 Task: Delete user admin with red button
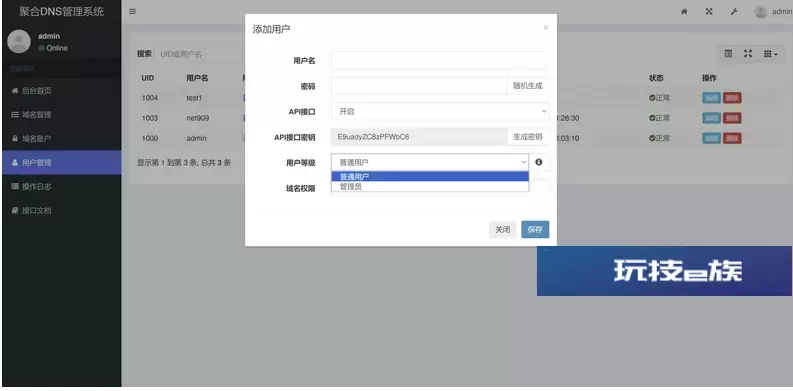click(x=732, y=138)
